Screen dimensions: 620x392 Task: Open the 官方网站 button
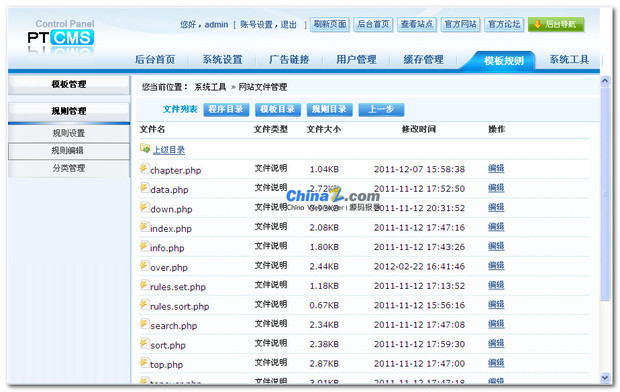point(460,25)
